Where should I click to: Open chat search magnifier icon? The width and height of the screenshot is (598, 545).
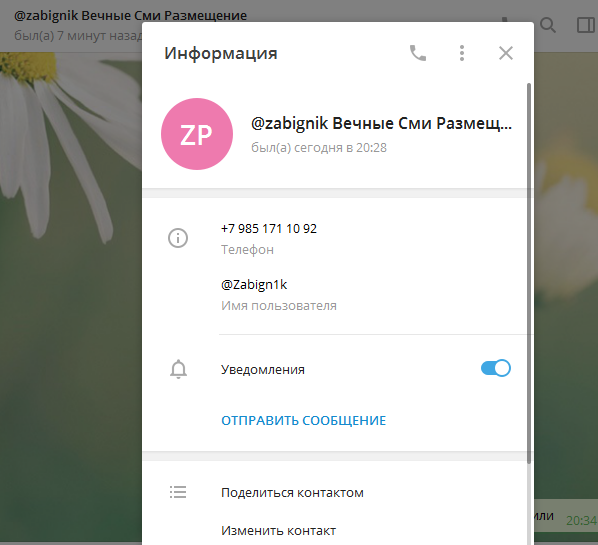pos(548,26)
